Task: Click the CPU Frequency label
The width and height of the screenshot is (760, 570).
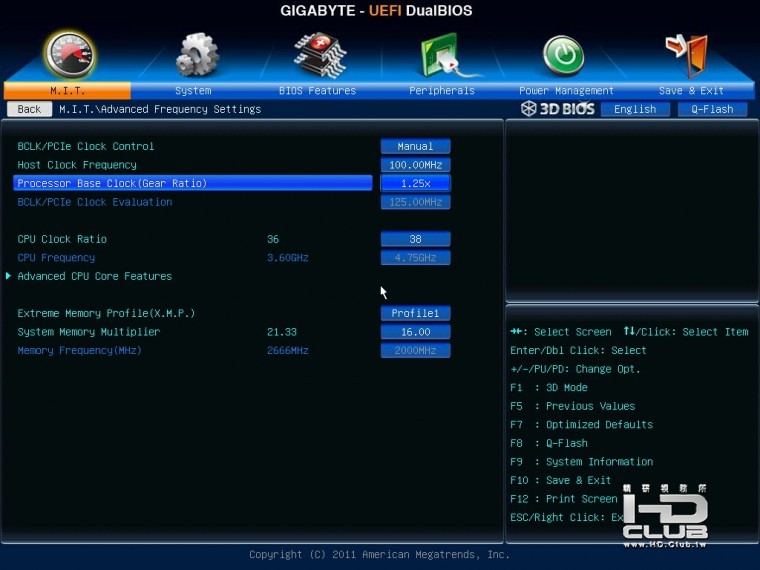Action: point(56,258)
